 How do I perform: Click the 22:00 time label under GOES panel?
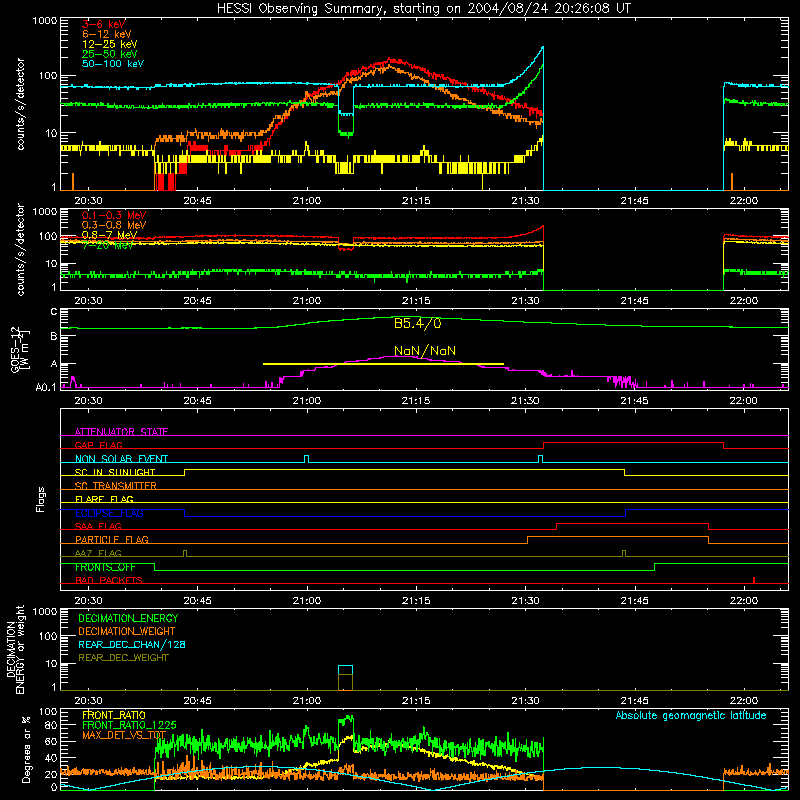pyautogui.click(x=743, y=401)
